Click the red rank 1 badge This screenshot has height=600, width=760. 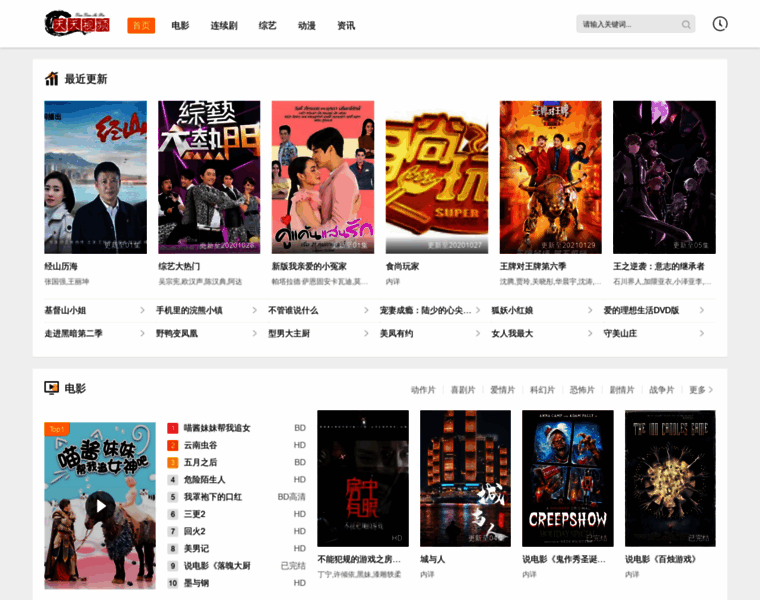[172, 428]
